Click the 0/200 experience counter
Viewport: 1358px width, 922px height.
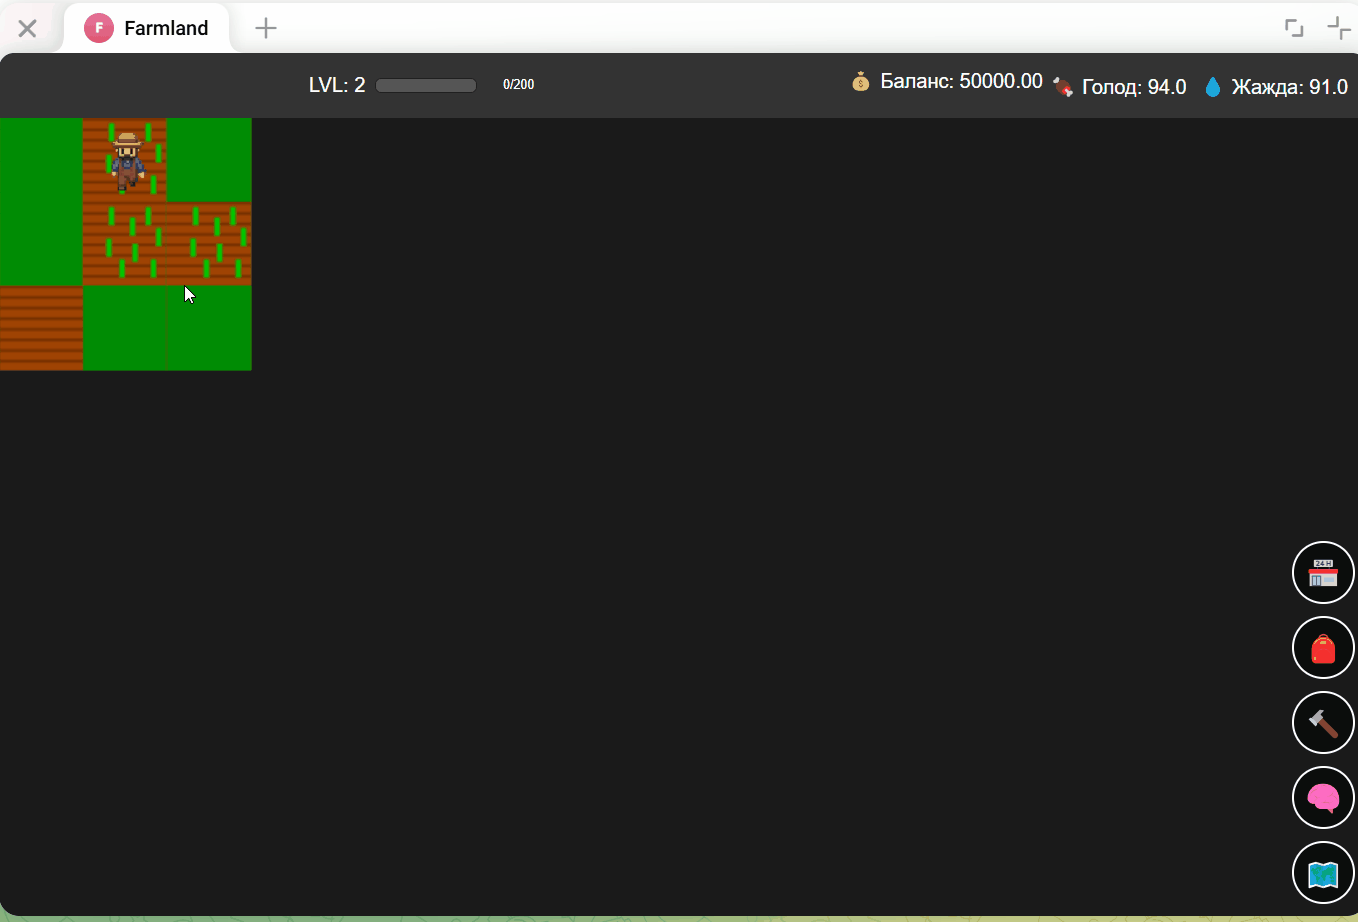tap(518, 85)
